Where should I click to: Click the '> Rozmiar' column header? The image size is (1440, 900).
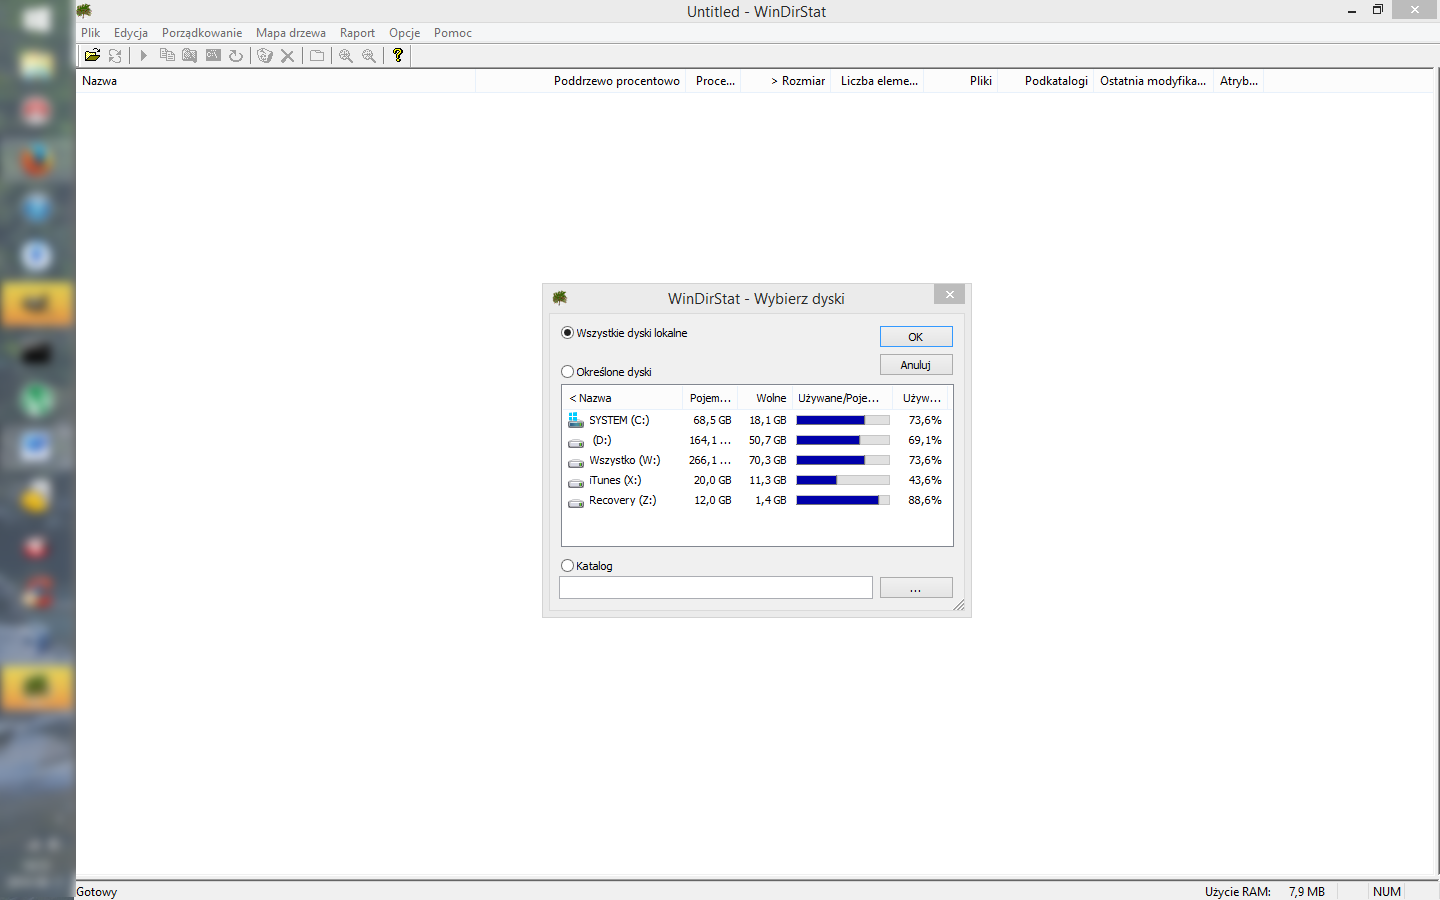click(x=787, y=81)
